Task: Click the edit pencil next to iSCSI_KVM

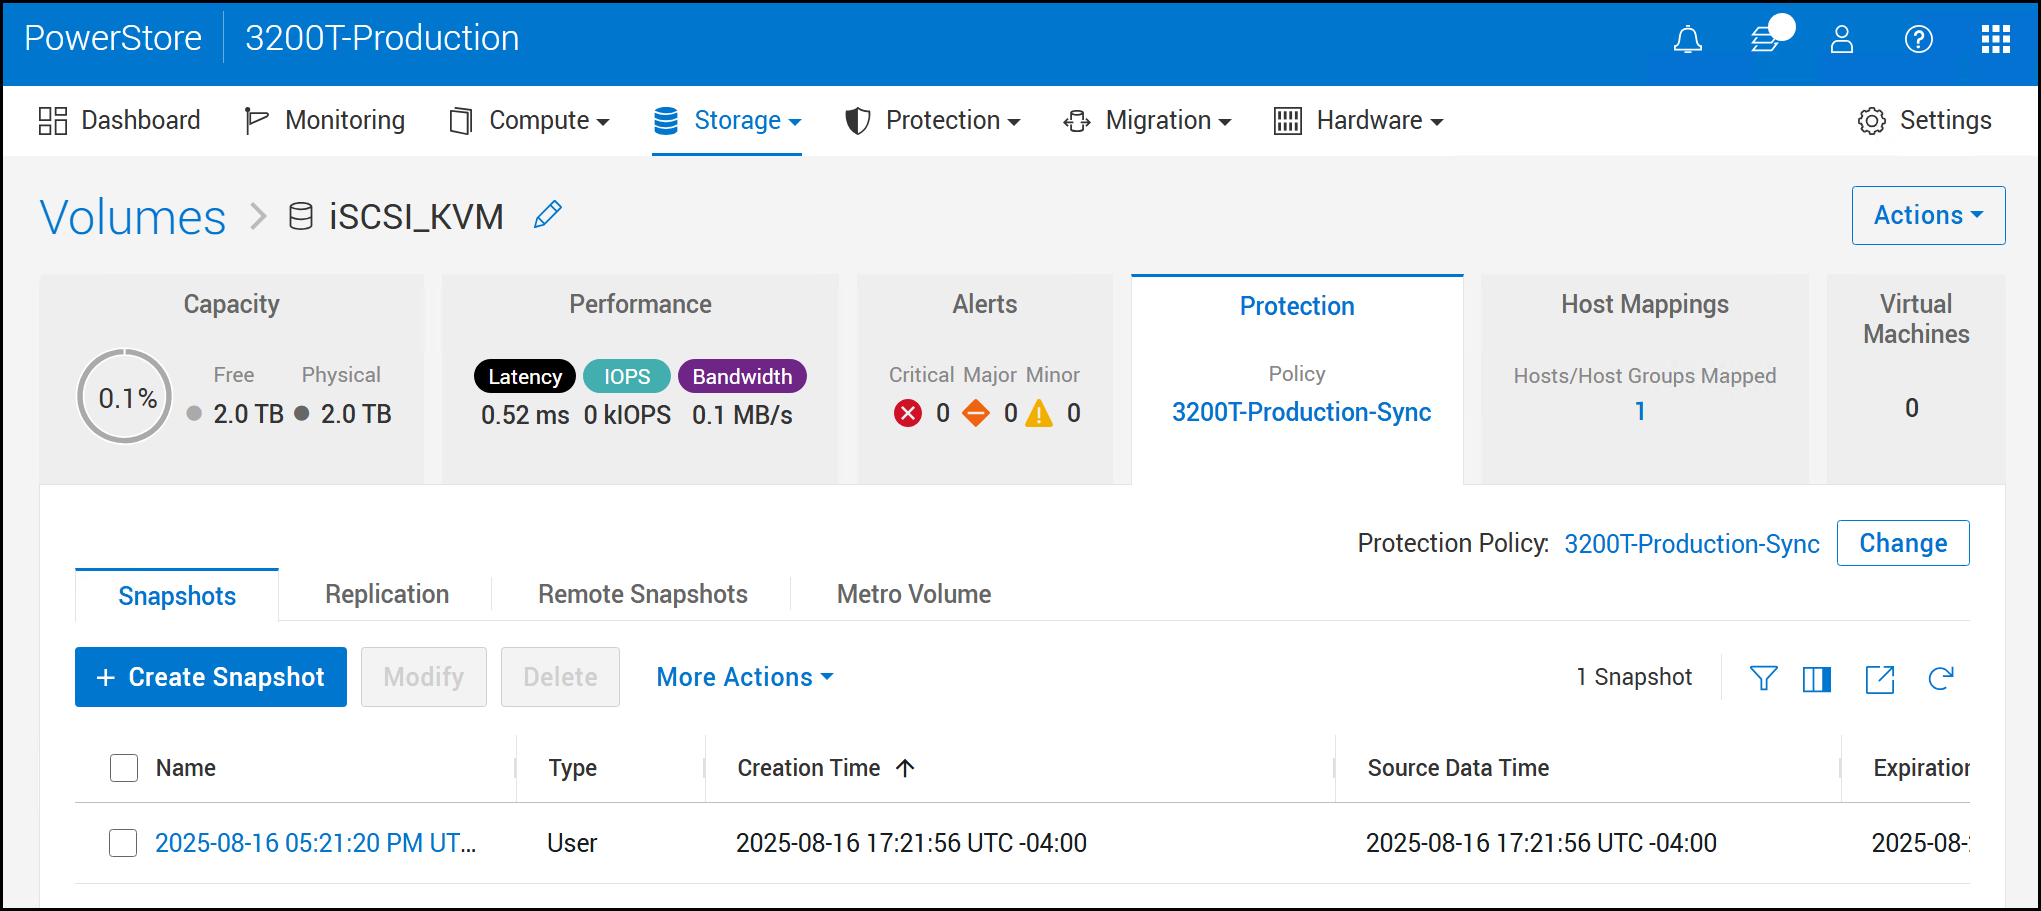Action: point(548,214)
